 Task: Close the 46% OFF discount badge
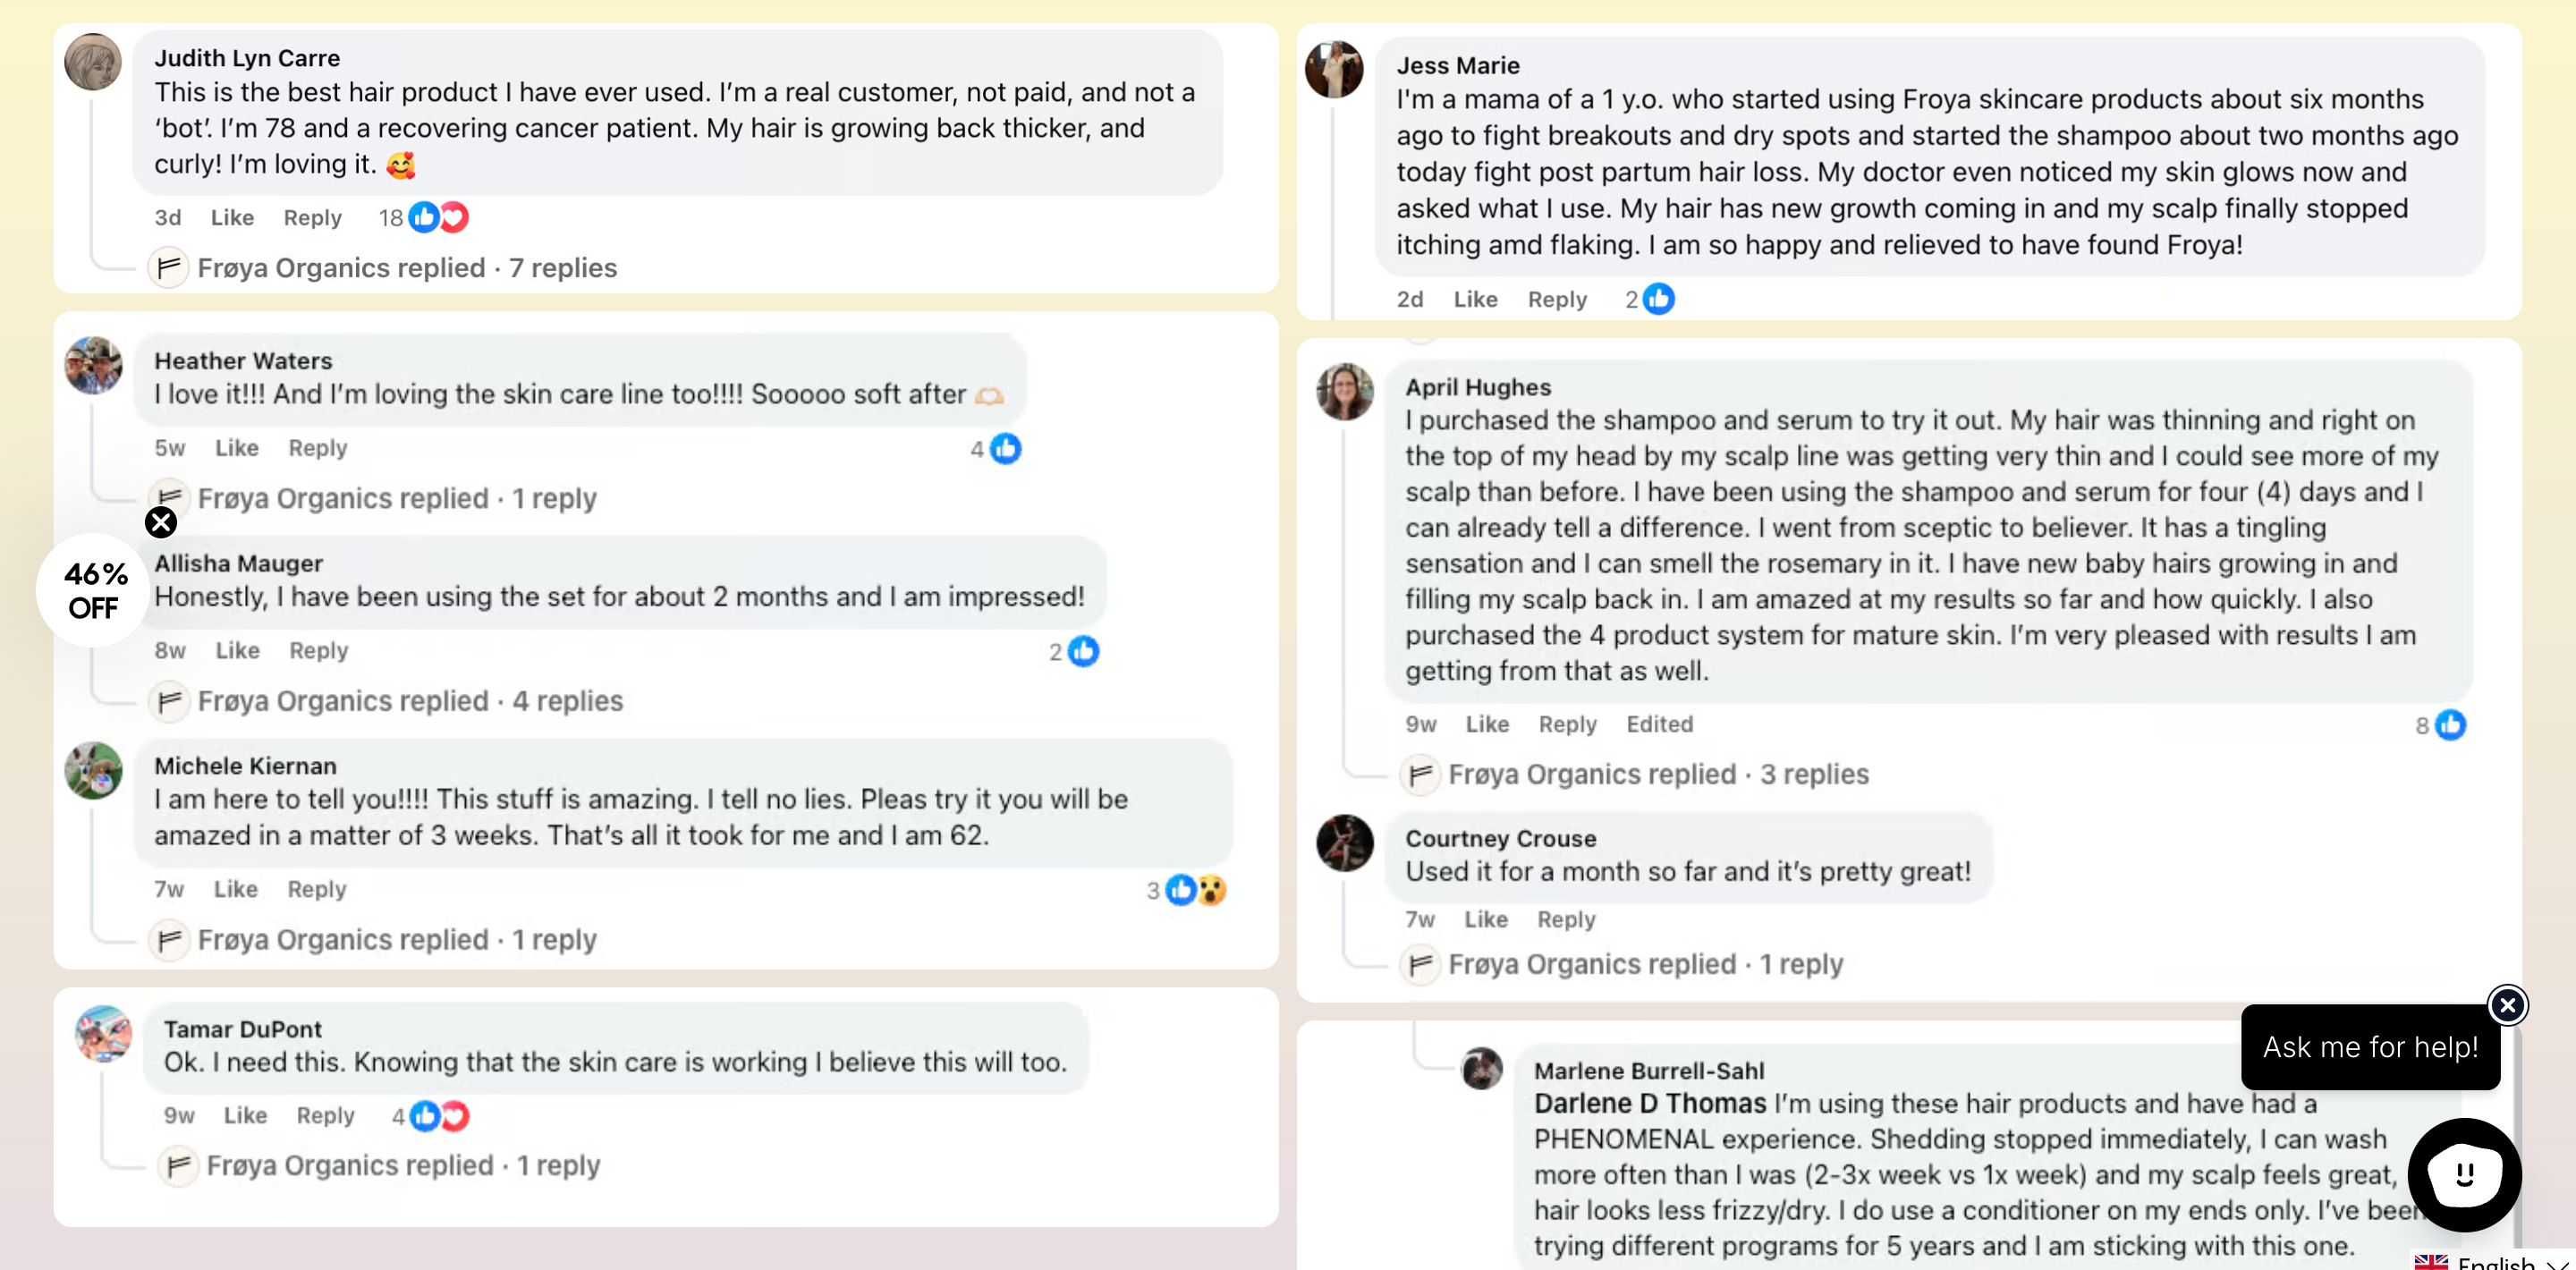click(x=161, y=522)
